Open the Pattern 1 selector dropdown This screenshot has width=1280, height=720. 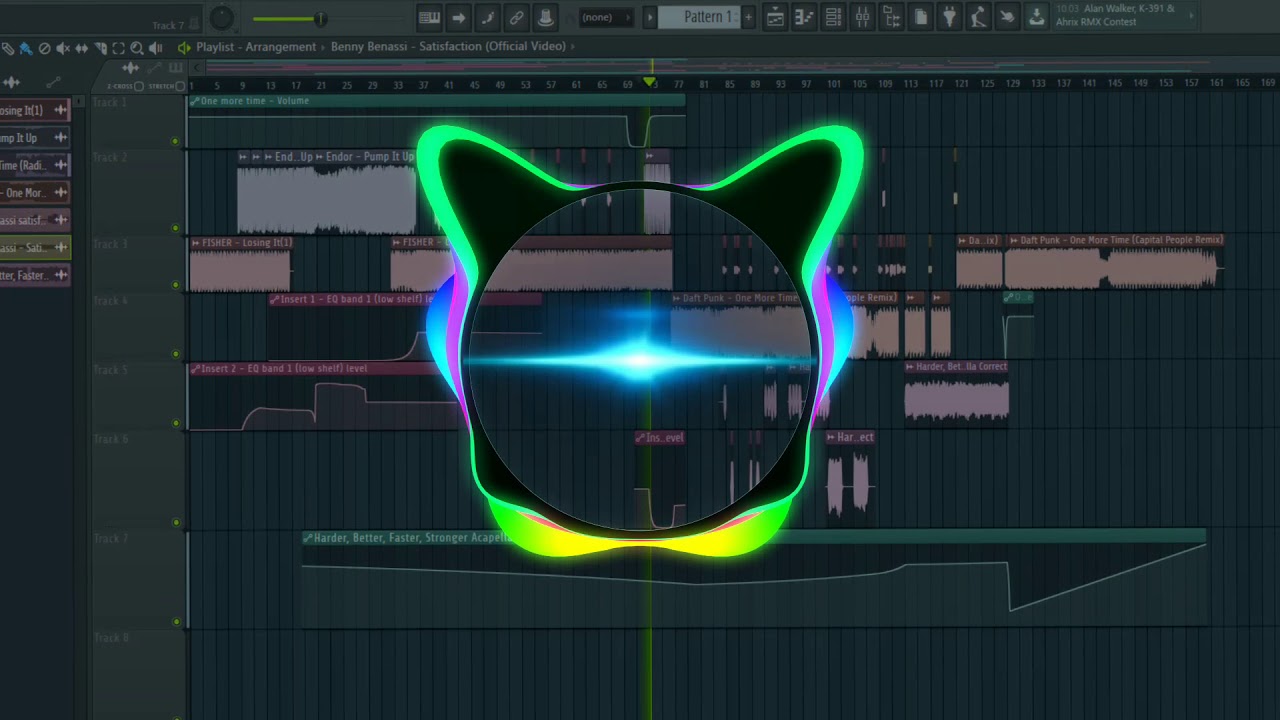click(x=697, y=17)
